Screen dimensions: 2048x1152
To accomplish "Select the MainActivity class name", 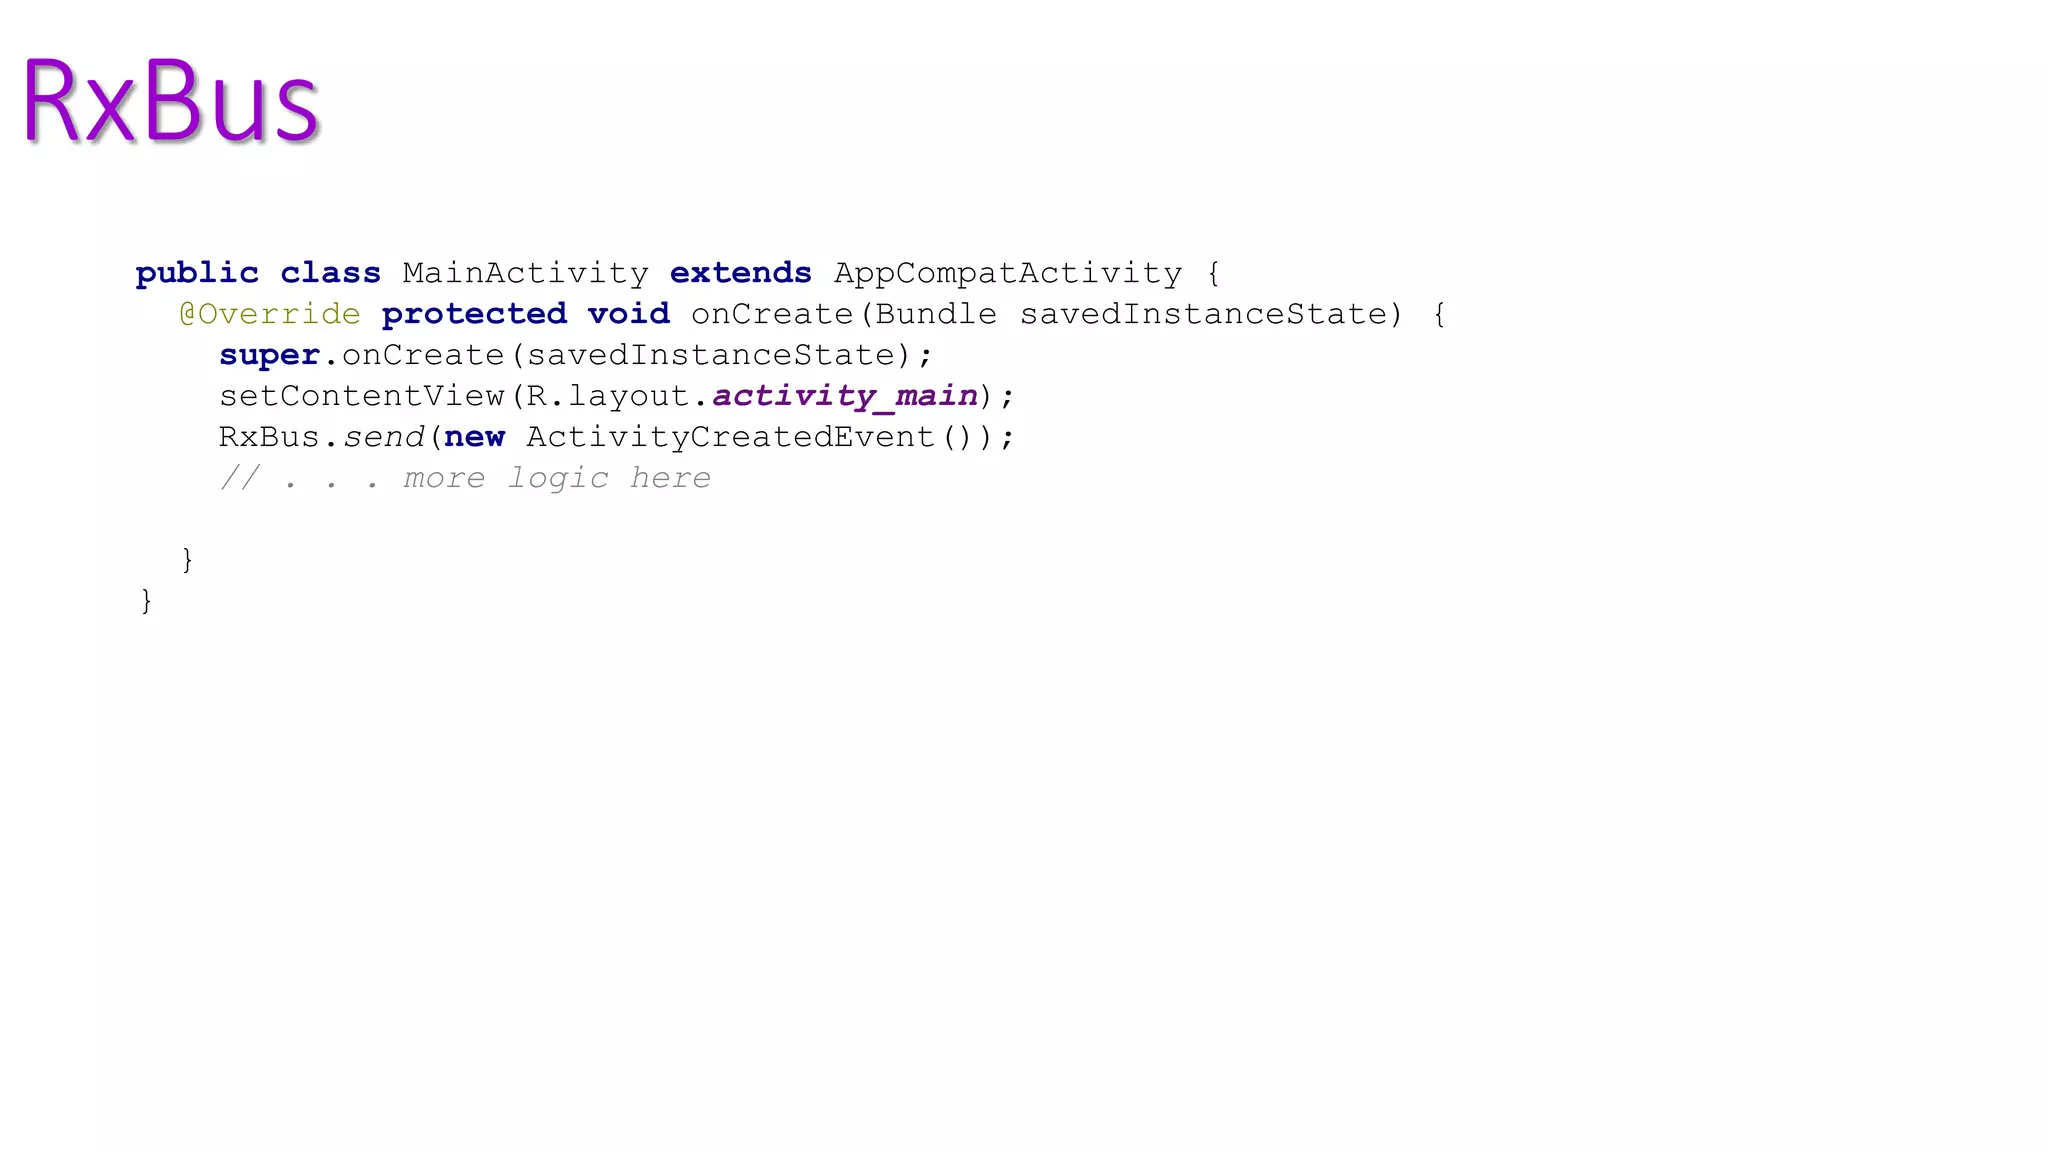I will click(525, 273).
